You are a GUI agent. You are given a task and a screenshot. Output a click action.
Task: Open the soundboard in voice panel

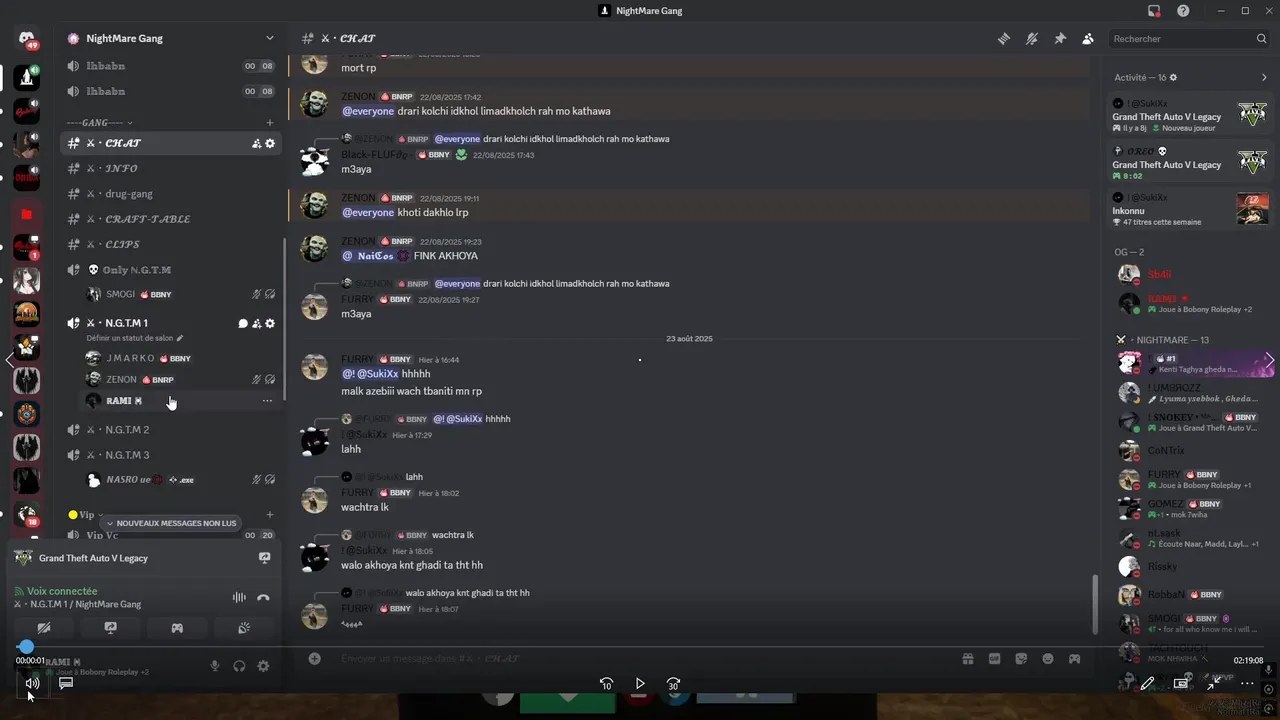coord(243,628)
